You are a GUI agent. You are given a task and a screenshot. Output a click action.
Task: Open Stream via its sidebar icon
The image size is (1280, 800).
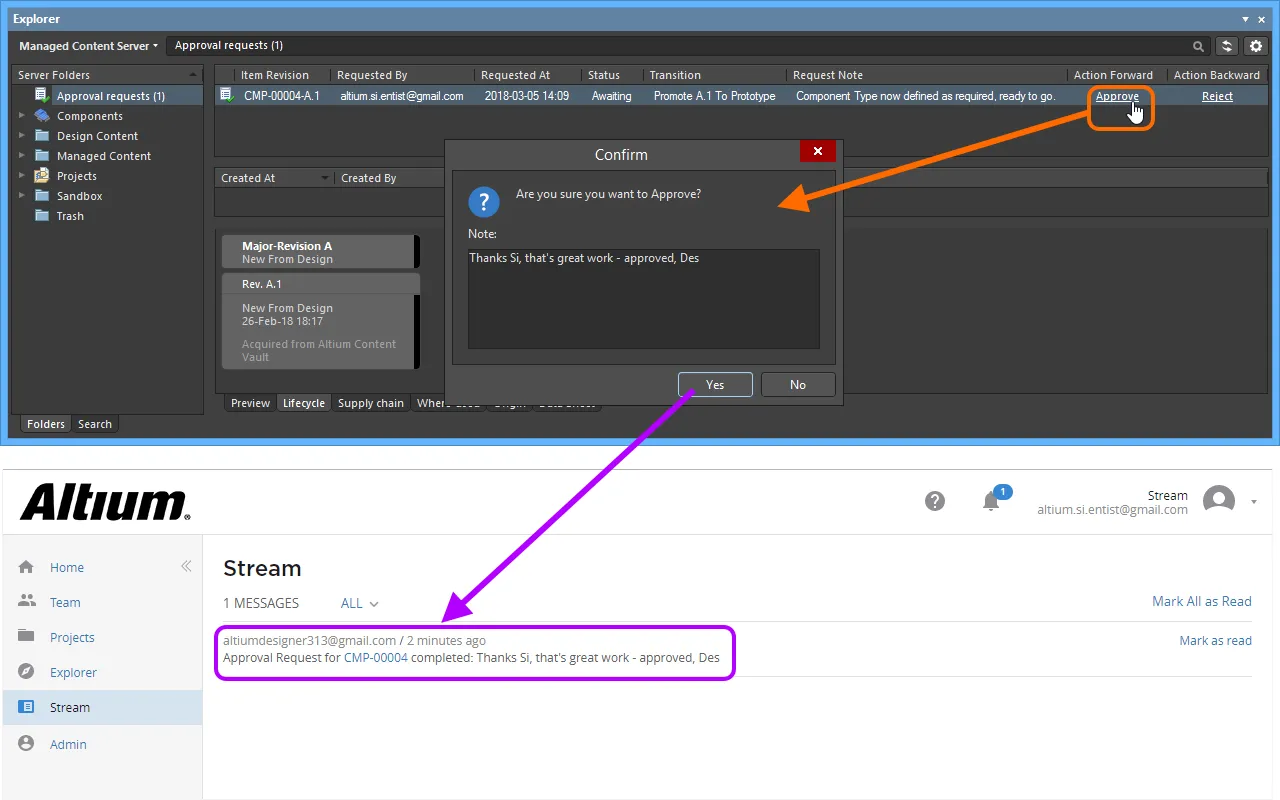(26, 707)
